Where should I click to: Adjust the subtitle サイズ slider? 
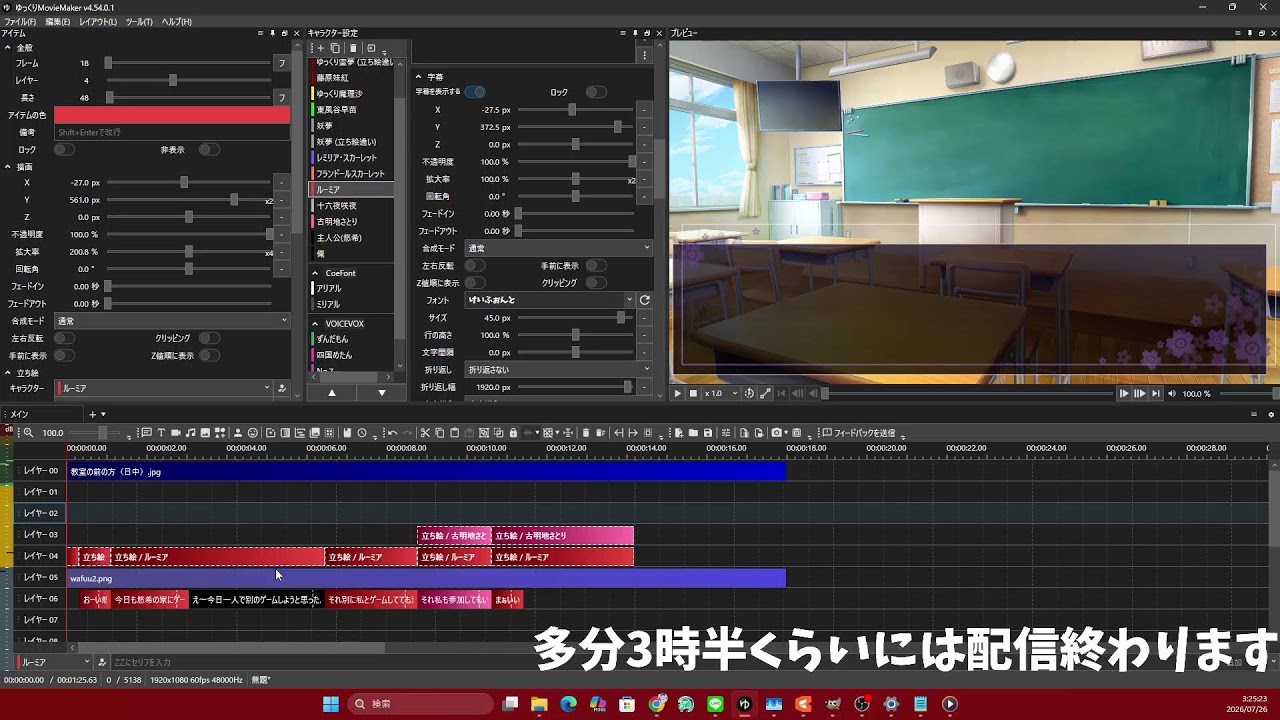[x=575, y=317]
